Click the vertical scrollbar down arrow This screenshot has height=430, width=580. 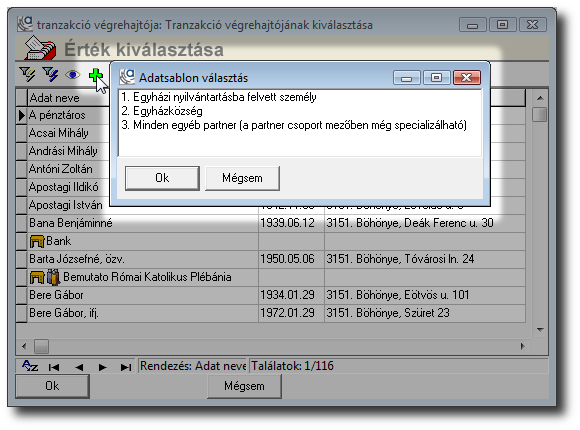point(540,329)
